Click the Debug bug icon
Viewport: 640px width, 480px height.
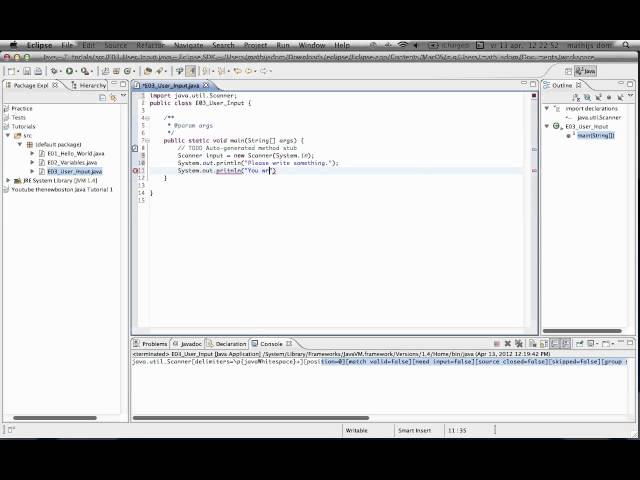click(54, 71)
